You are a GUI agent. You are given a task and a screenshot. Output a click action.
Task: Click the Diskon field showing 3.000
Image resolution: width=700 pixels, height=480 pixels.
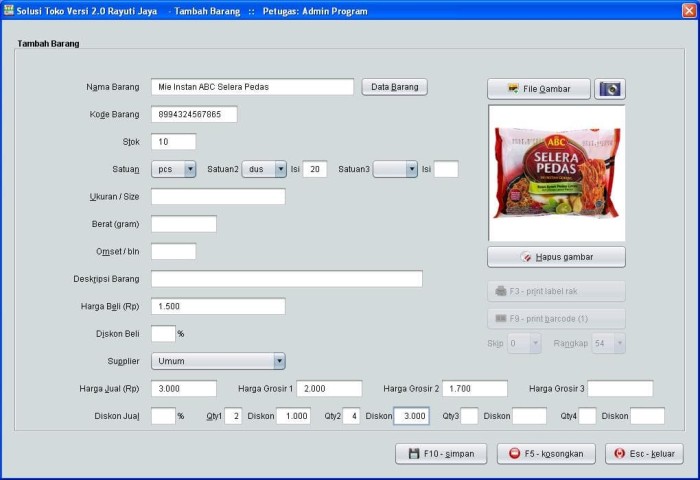point(411,416)
